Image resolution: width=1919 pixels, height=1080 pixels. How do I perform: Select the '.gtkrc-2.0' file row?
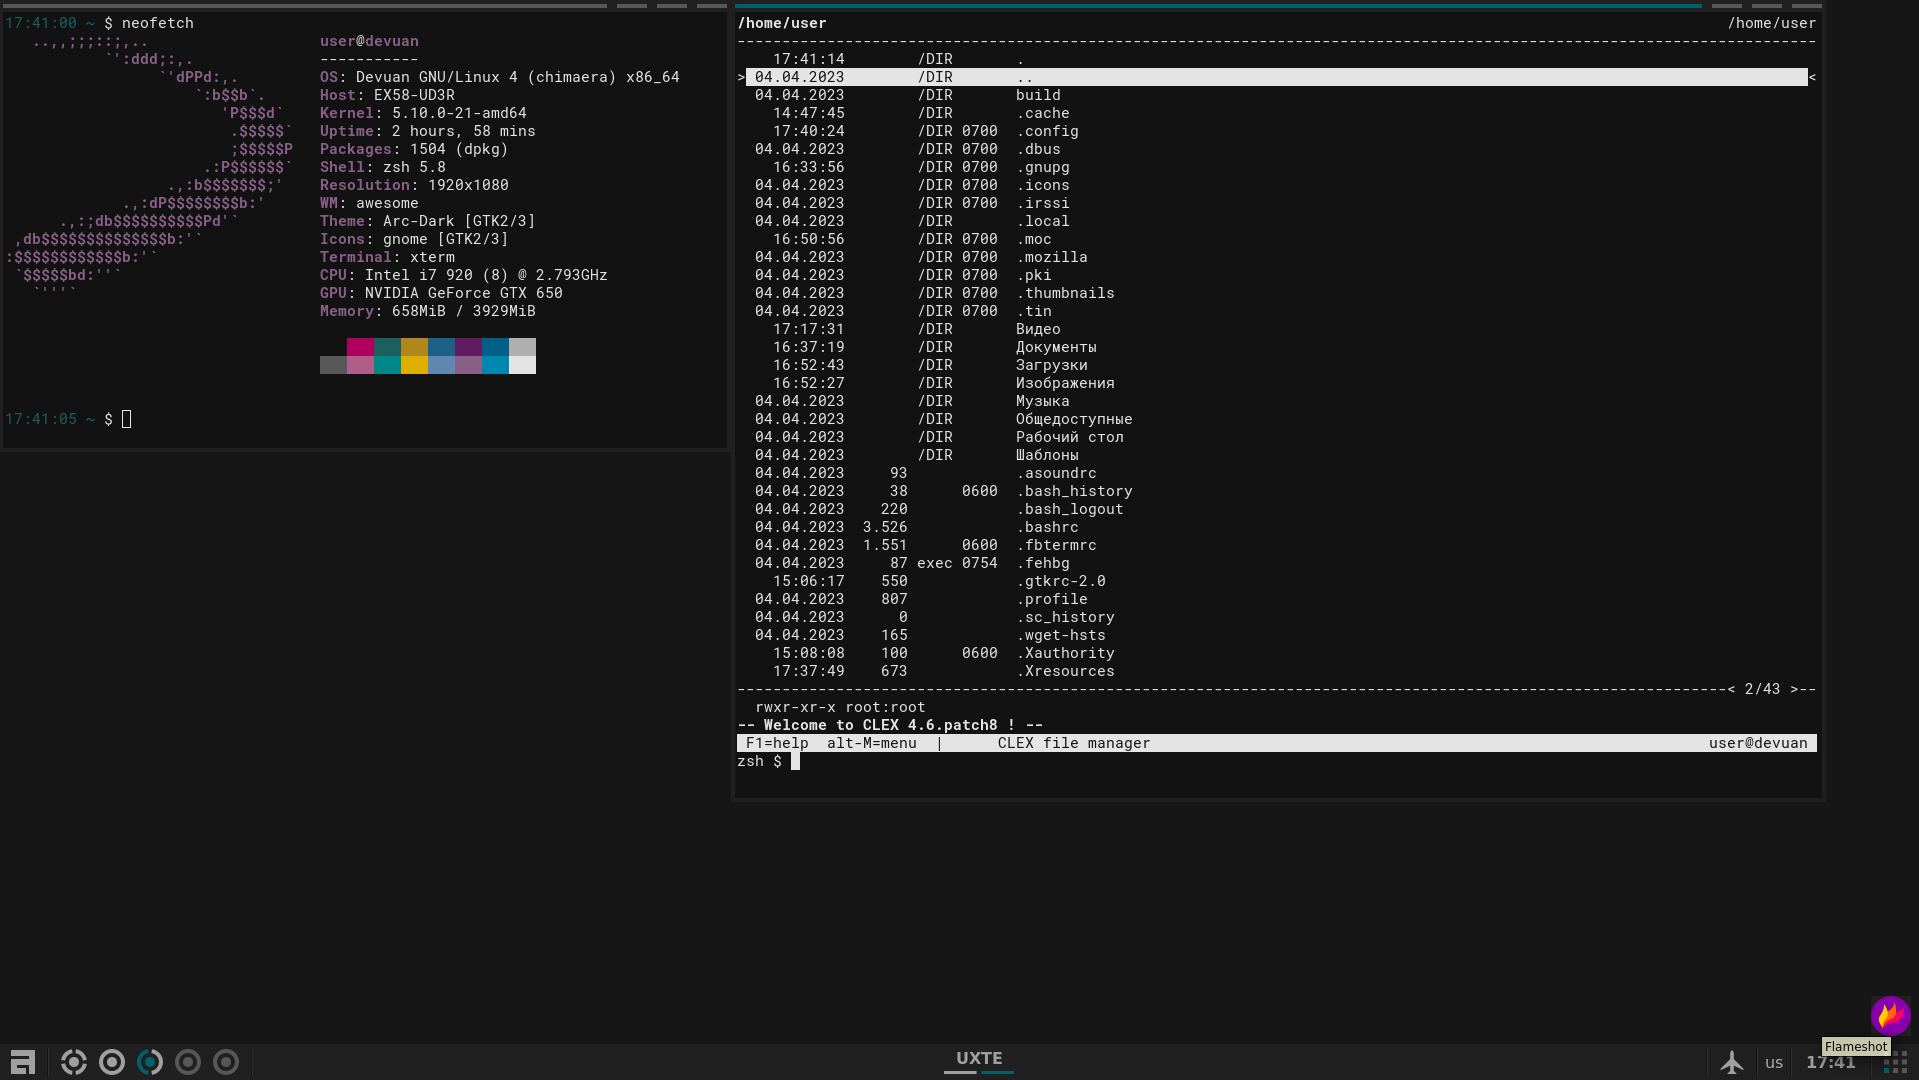pyautogui.click(x=1277, y=581)
